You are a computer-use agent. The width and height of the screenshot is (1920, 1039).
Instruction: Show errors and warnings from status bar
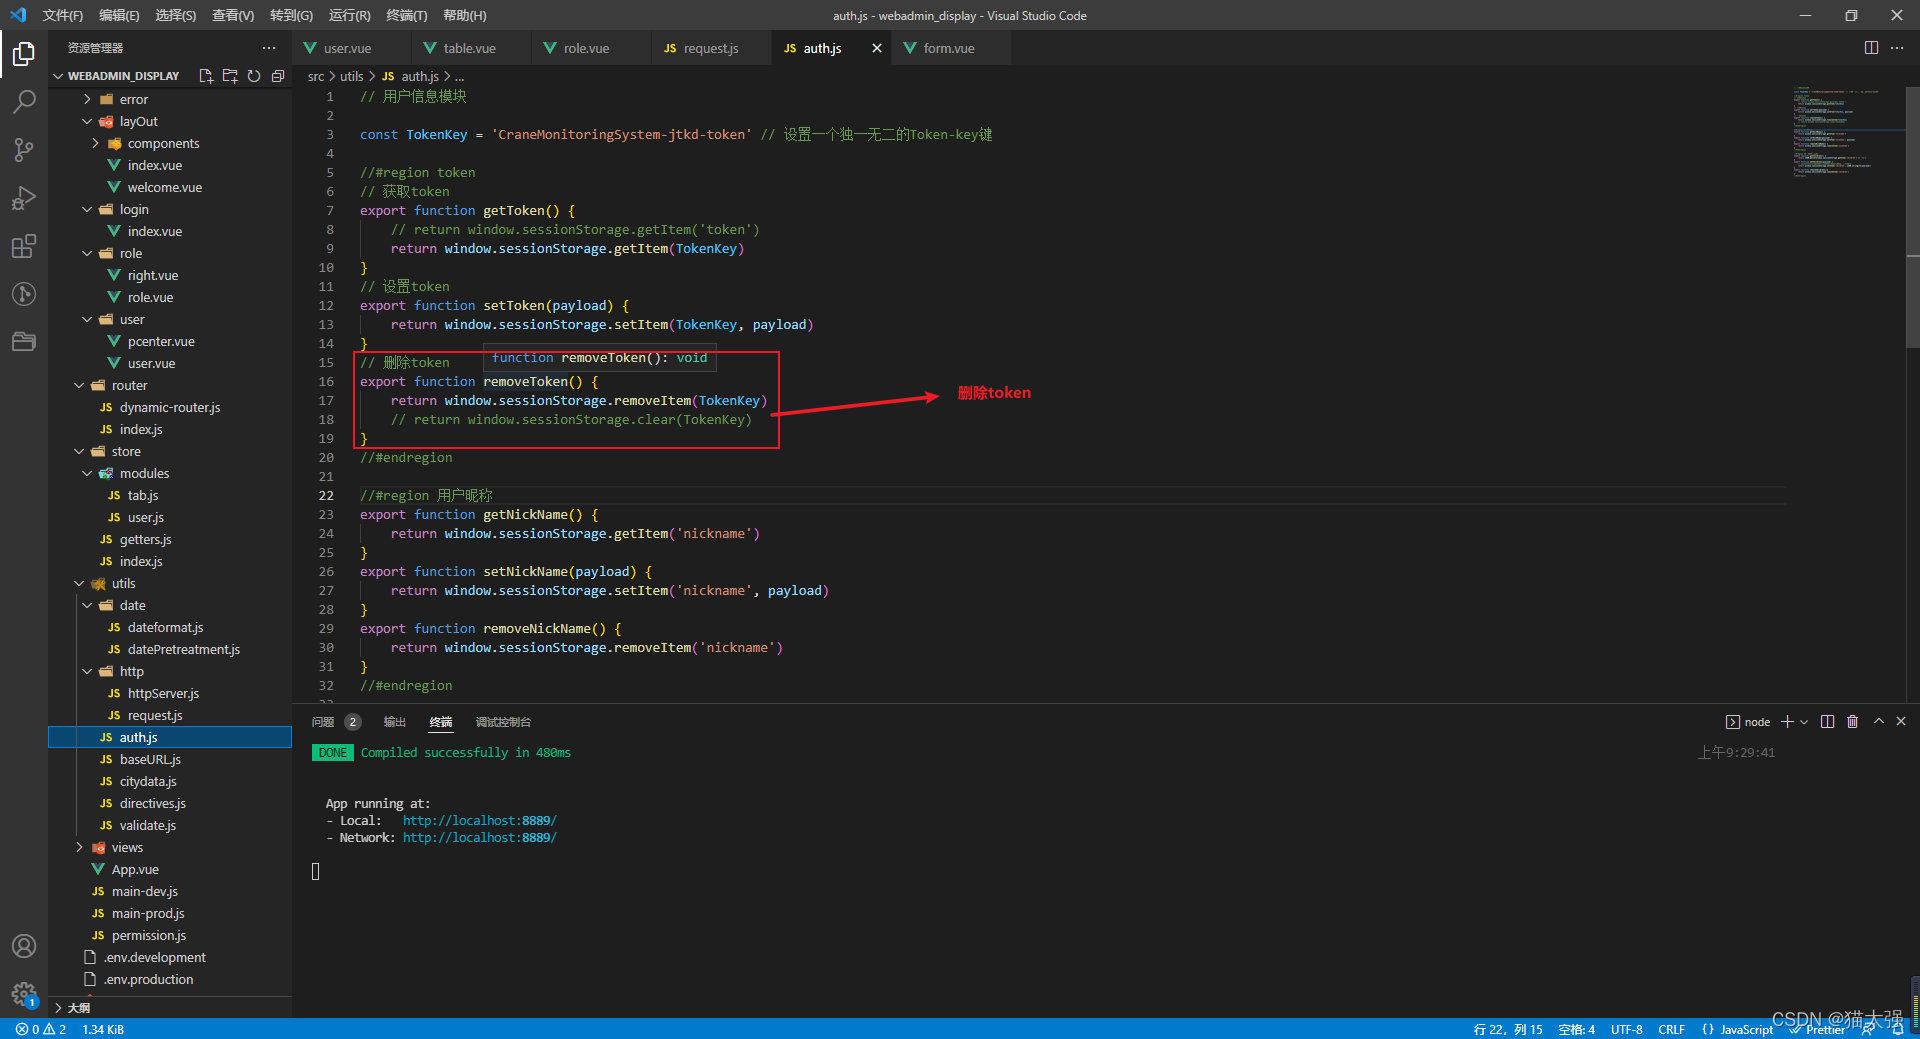[41, 1029]
